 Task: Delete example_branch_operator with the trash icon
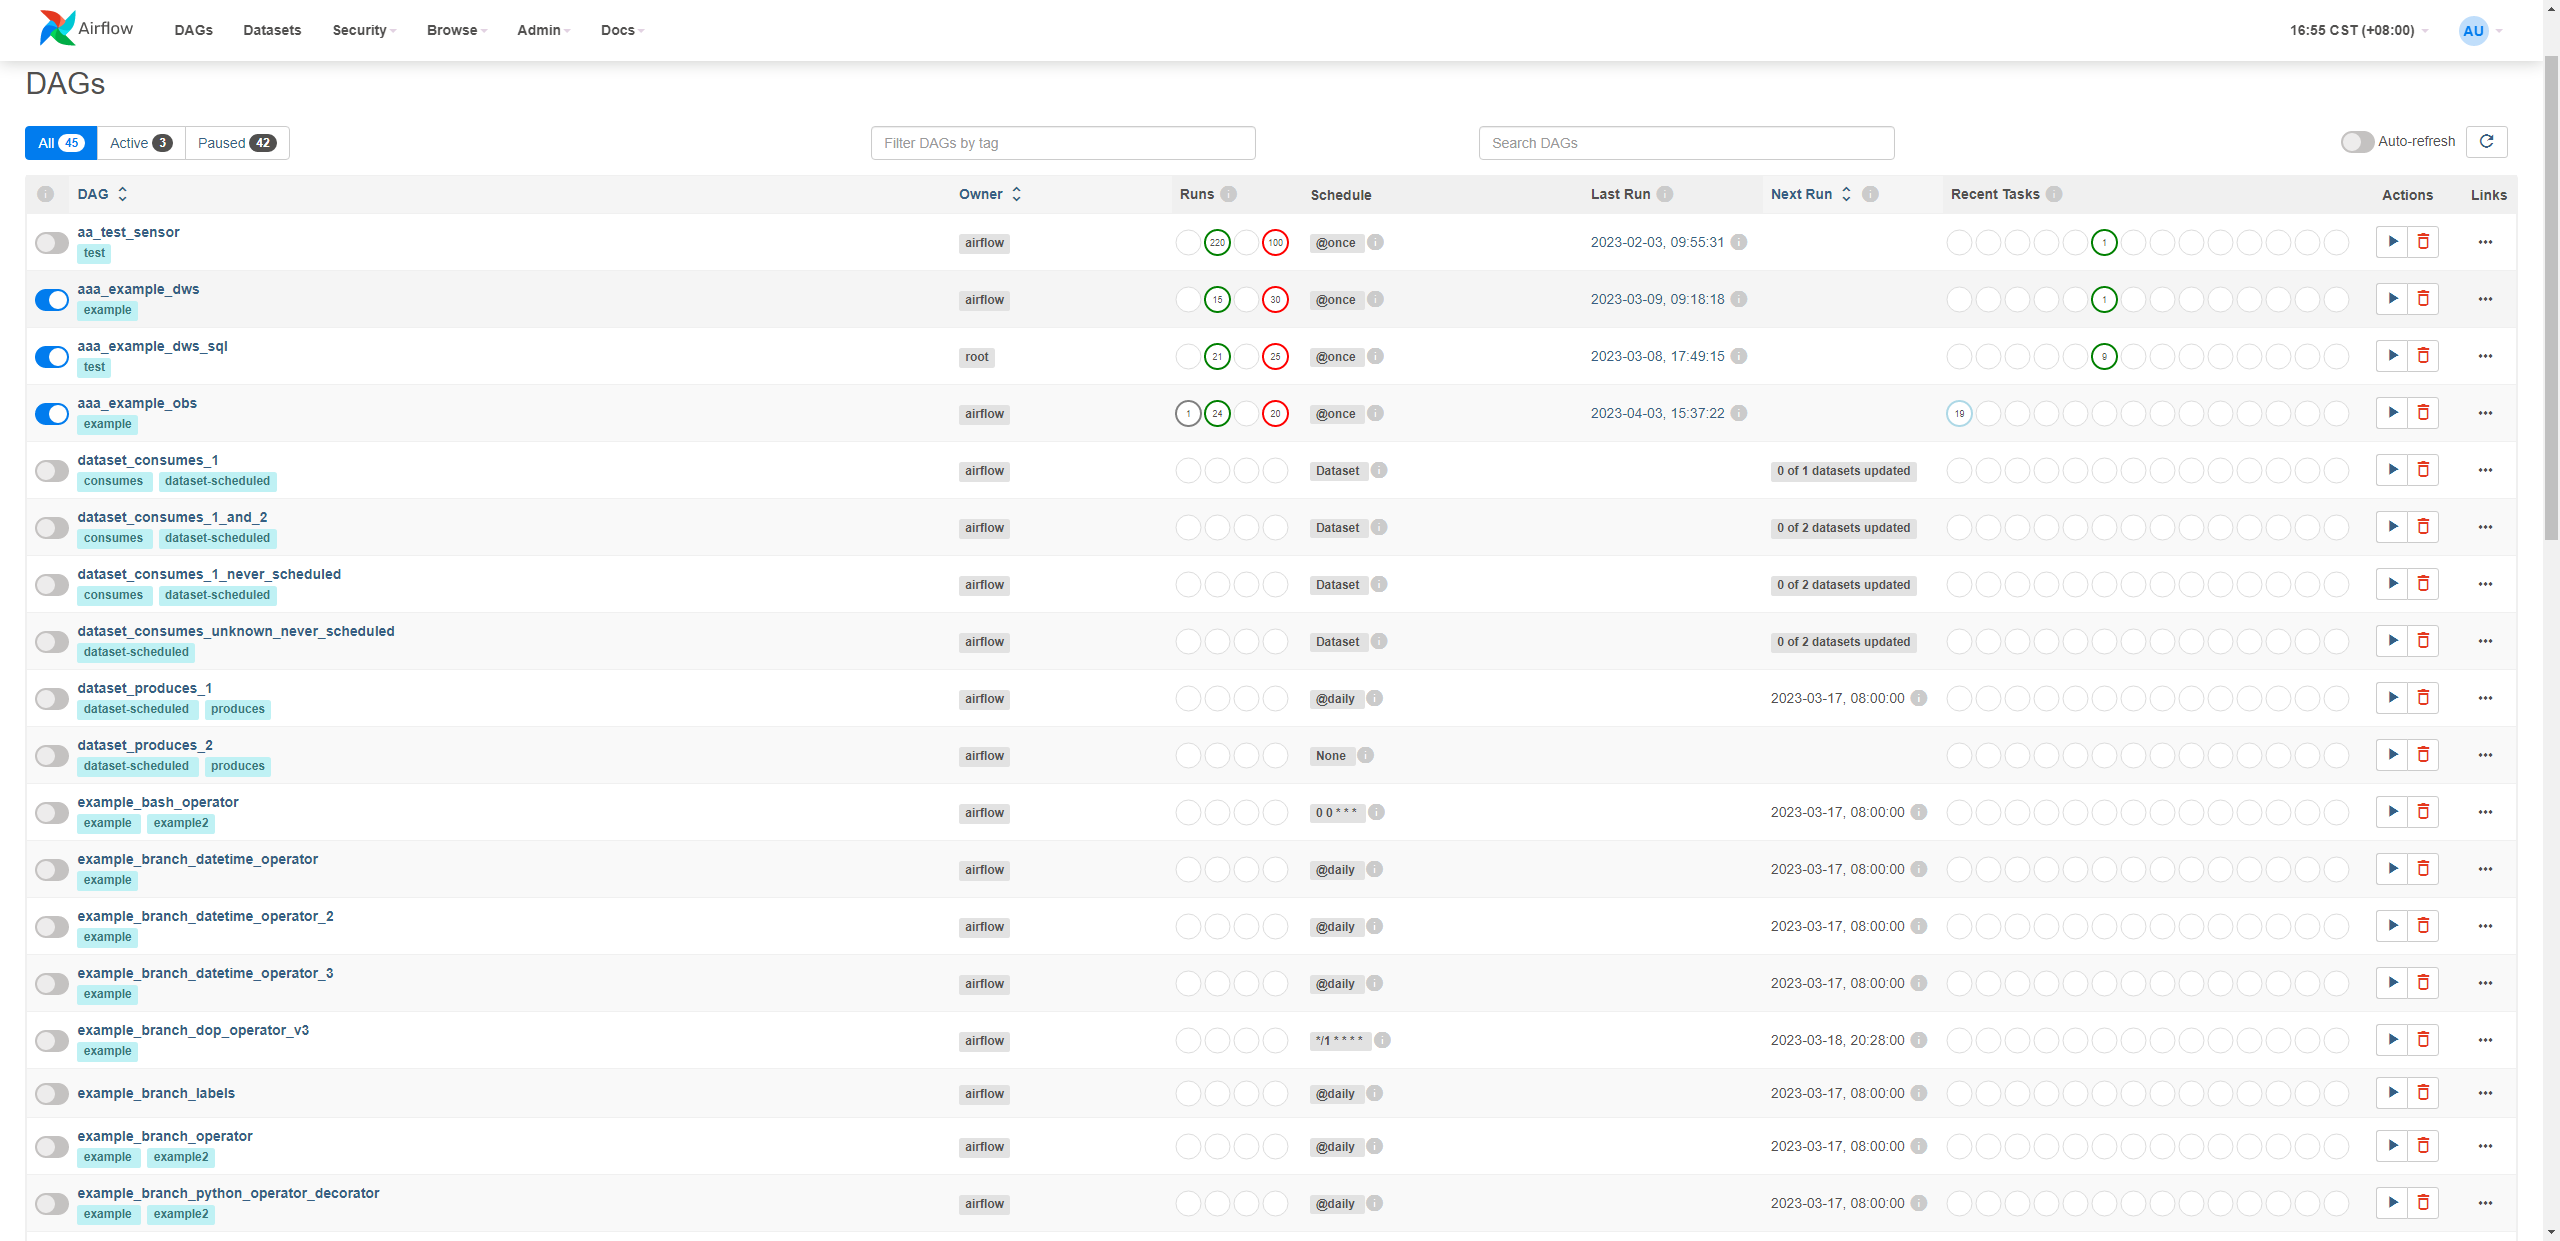click(x=2423, y=1145)
